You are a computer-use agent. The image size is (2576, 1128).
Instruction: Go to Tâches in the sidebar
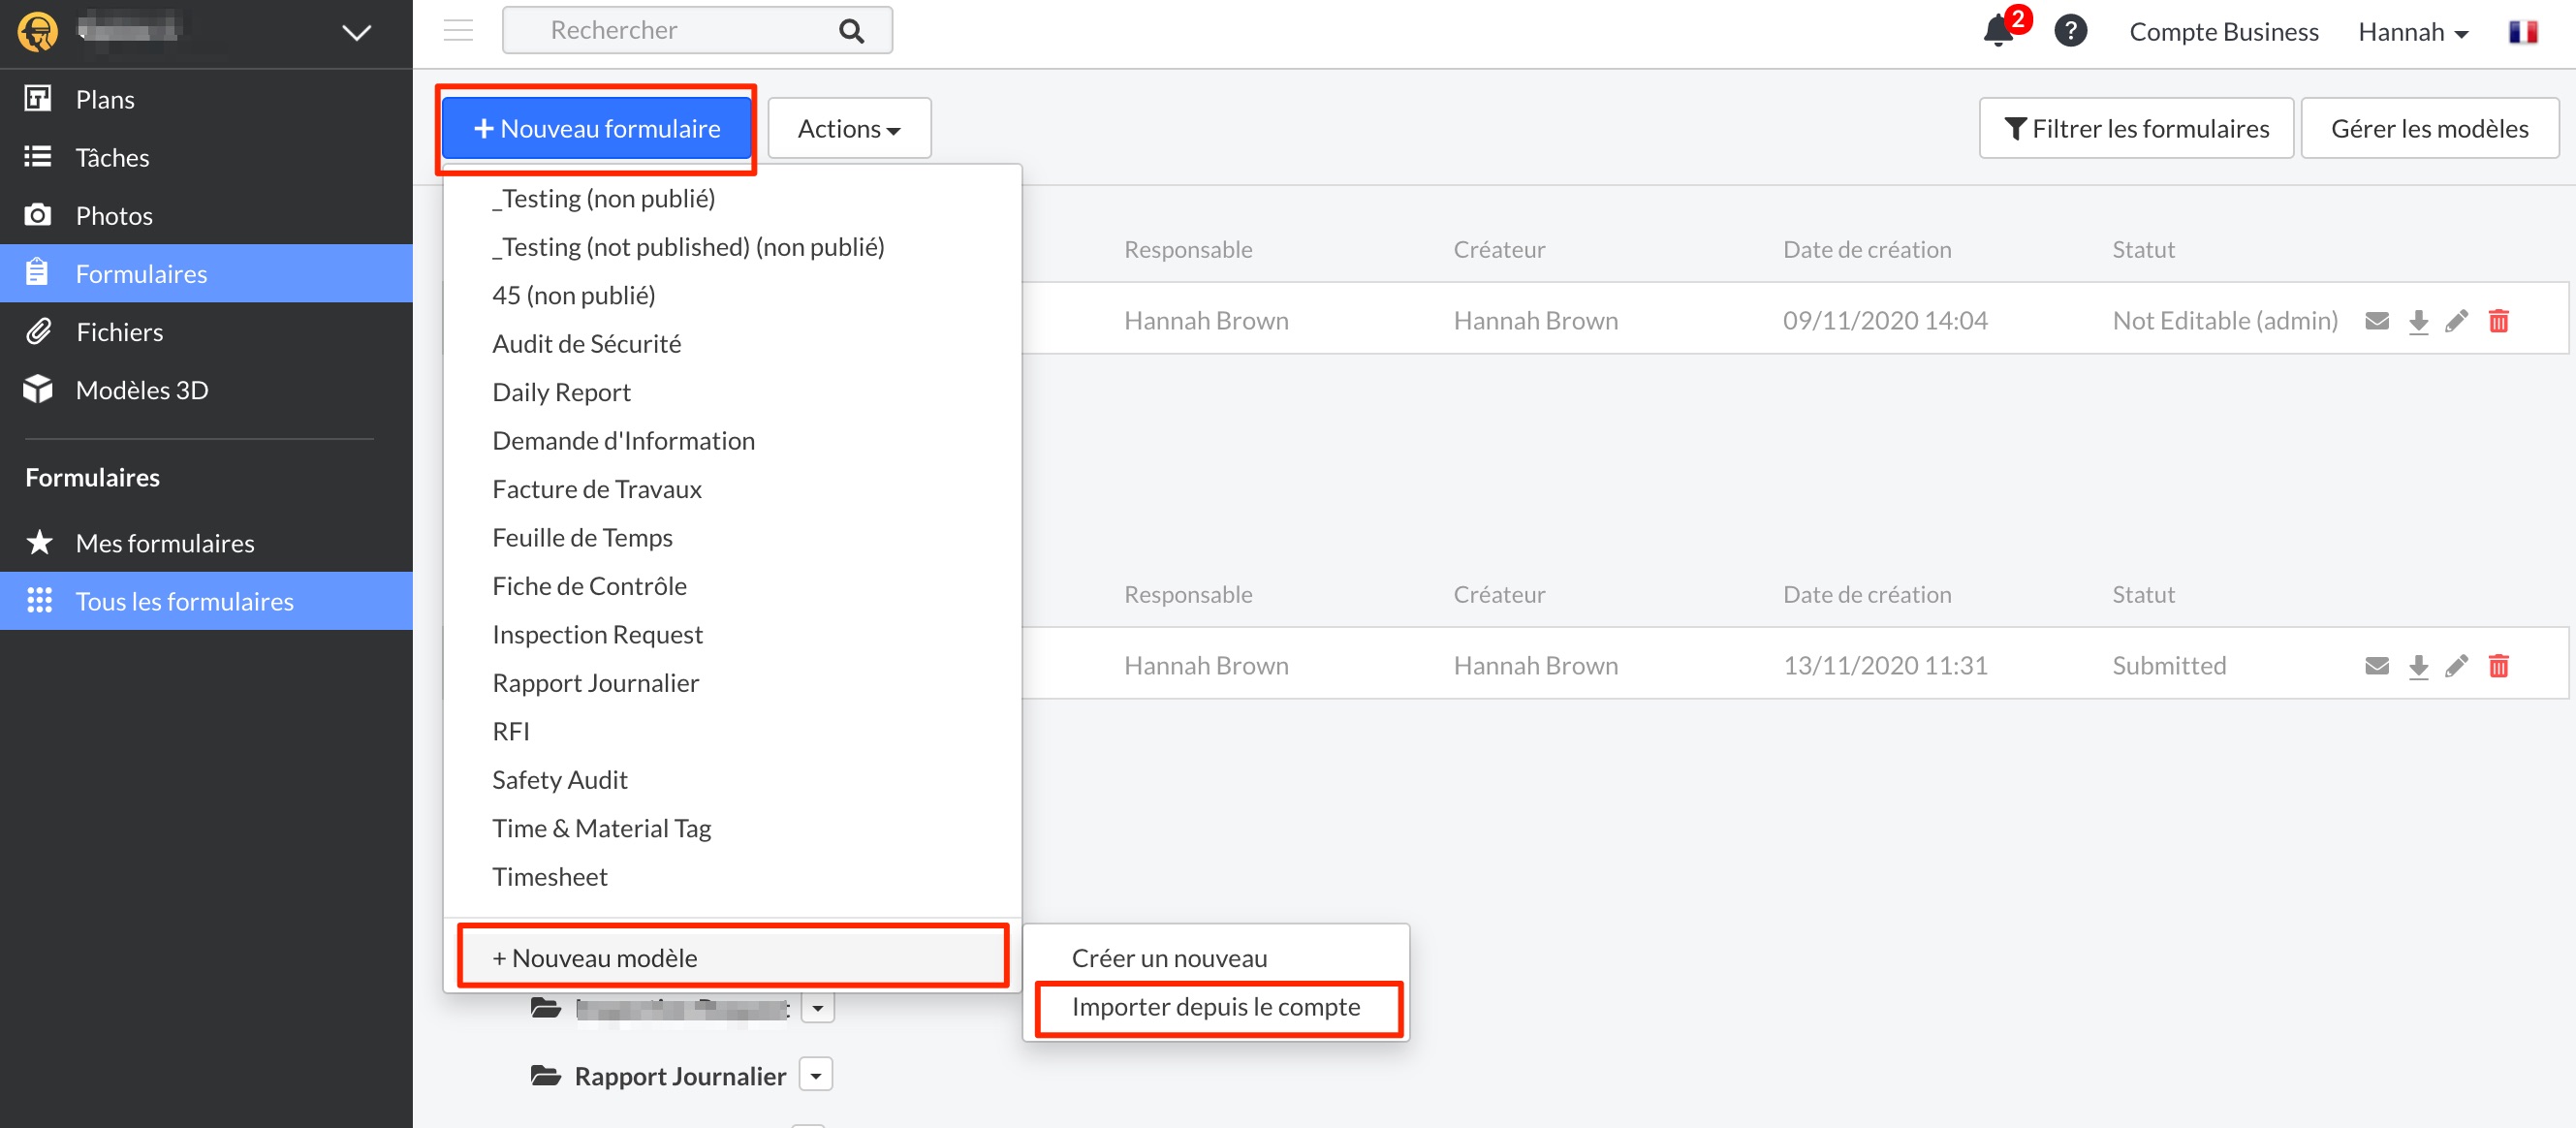[206, 157]
